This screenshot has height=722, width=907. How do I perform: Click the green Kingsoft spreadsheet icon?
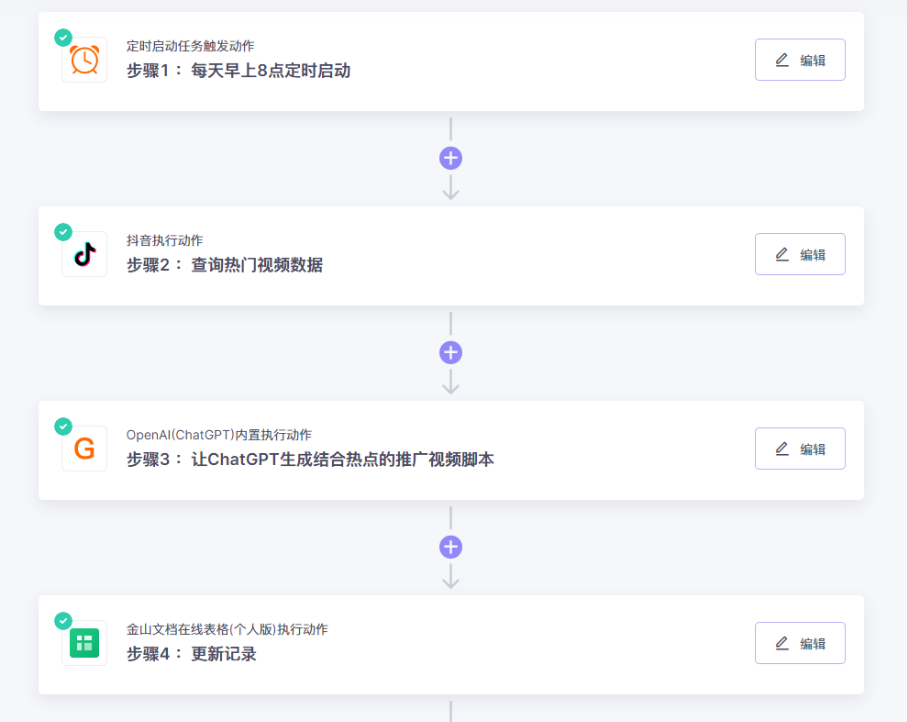tap(84, 643)
